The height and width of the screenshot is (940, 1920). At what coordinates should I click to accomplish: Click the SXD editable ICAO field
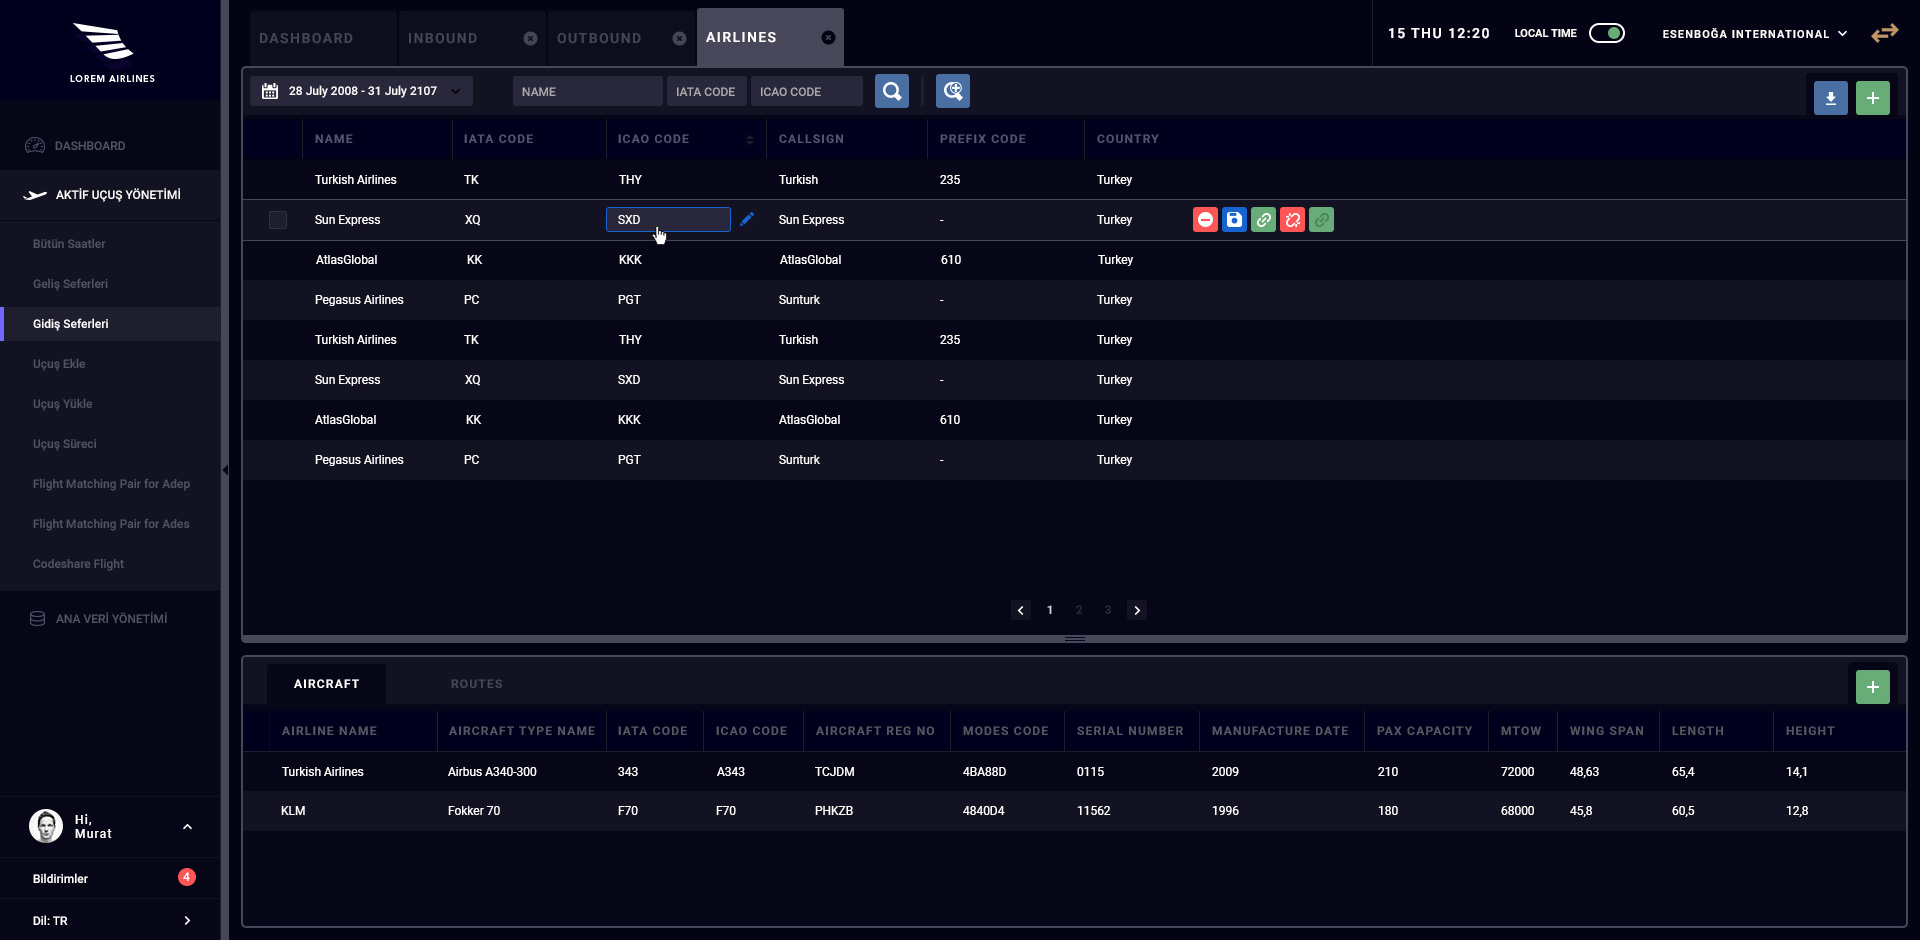tap(668, 220)
